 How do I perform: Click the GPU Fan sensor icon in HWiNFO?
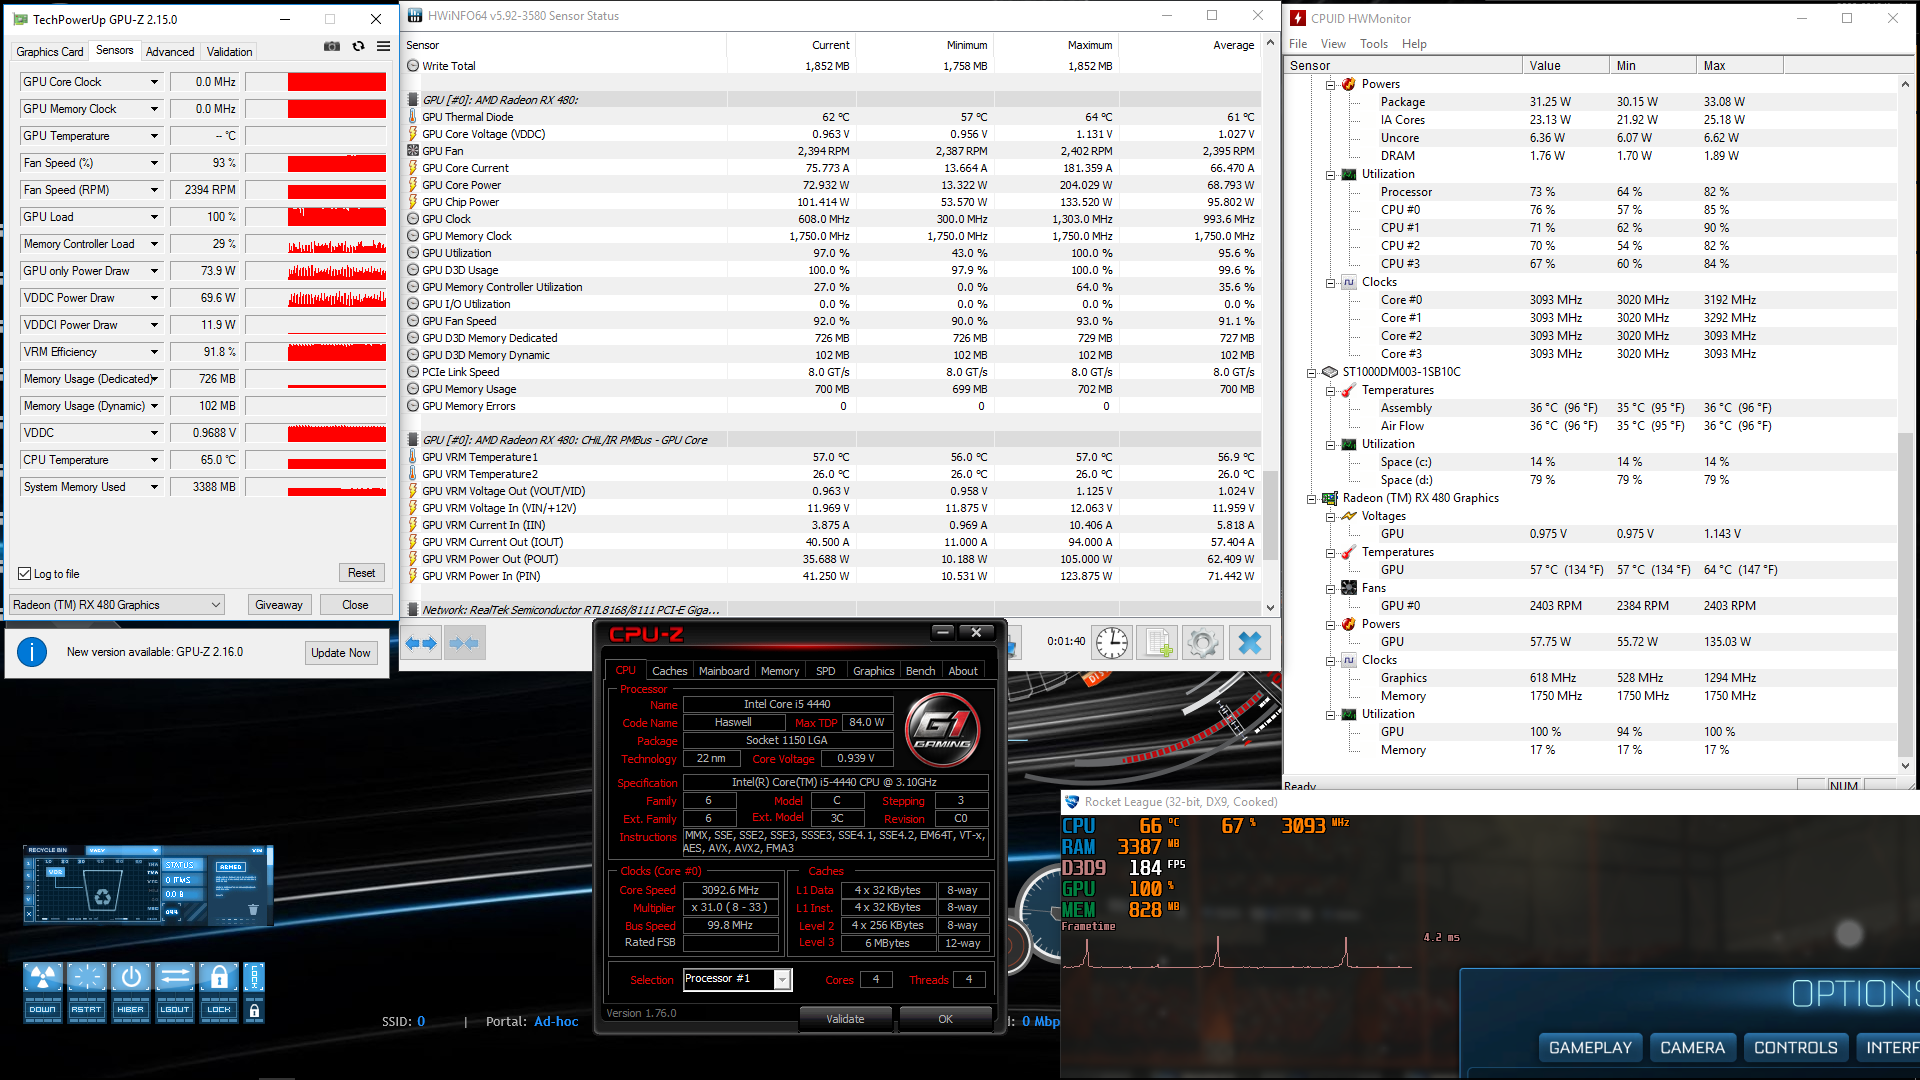pos(413,151)
